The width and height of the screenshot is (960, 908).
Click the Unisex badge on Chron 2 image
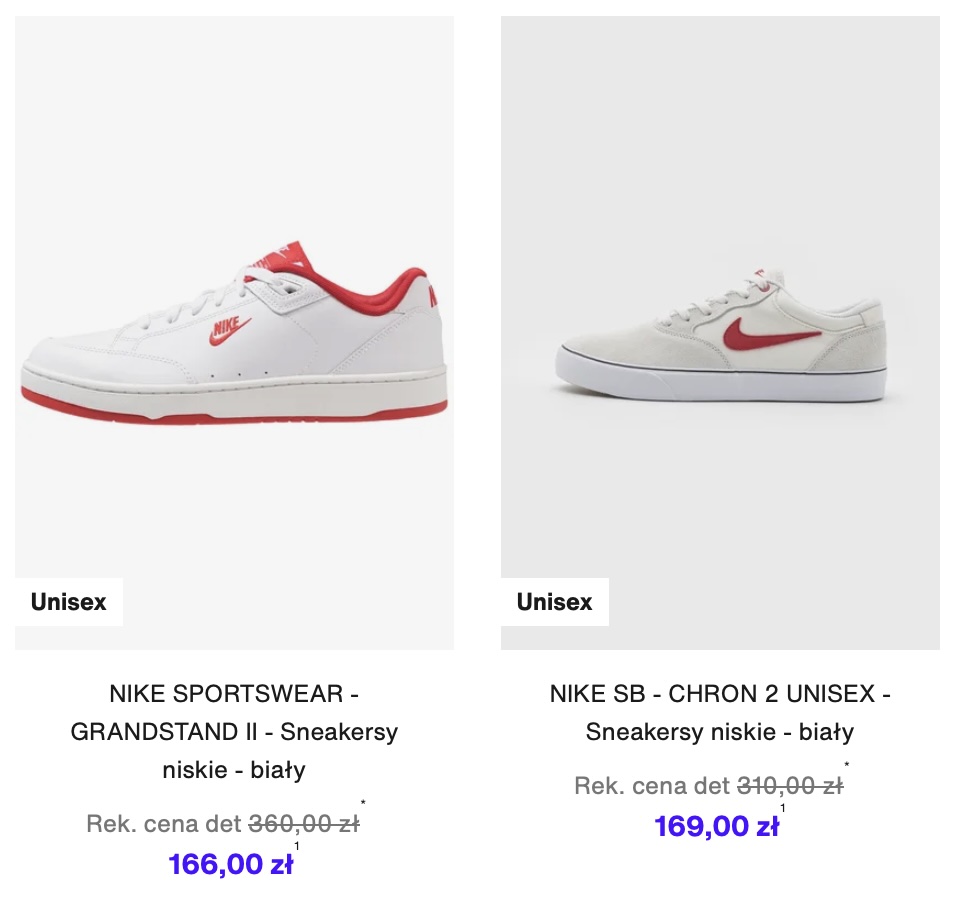[x=555, y=602]
